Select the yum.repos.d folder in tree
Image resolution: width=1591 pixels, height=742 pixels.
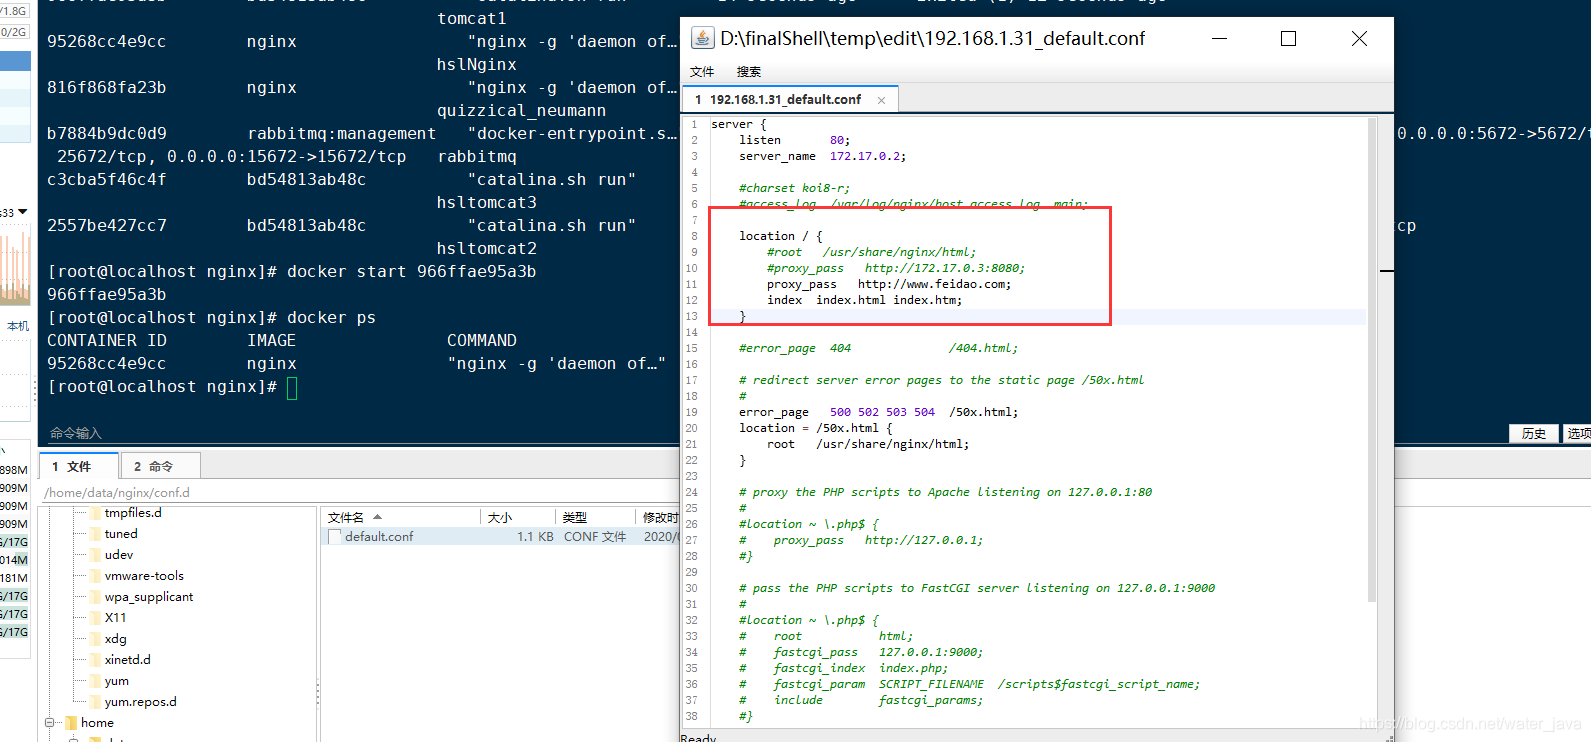click(141, 702)
